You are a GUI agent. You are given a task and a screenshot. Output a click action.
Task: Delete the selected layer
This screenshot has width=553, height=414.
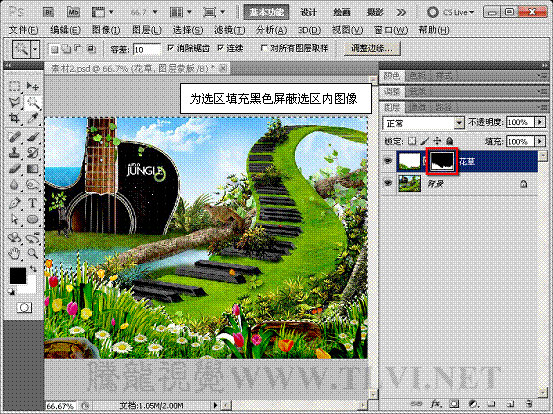point(528,404)
